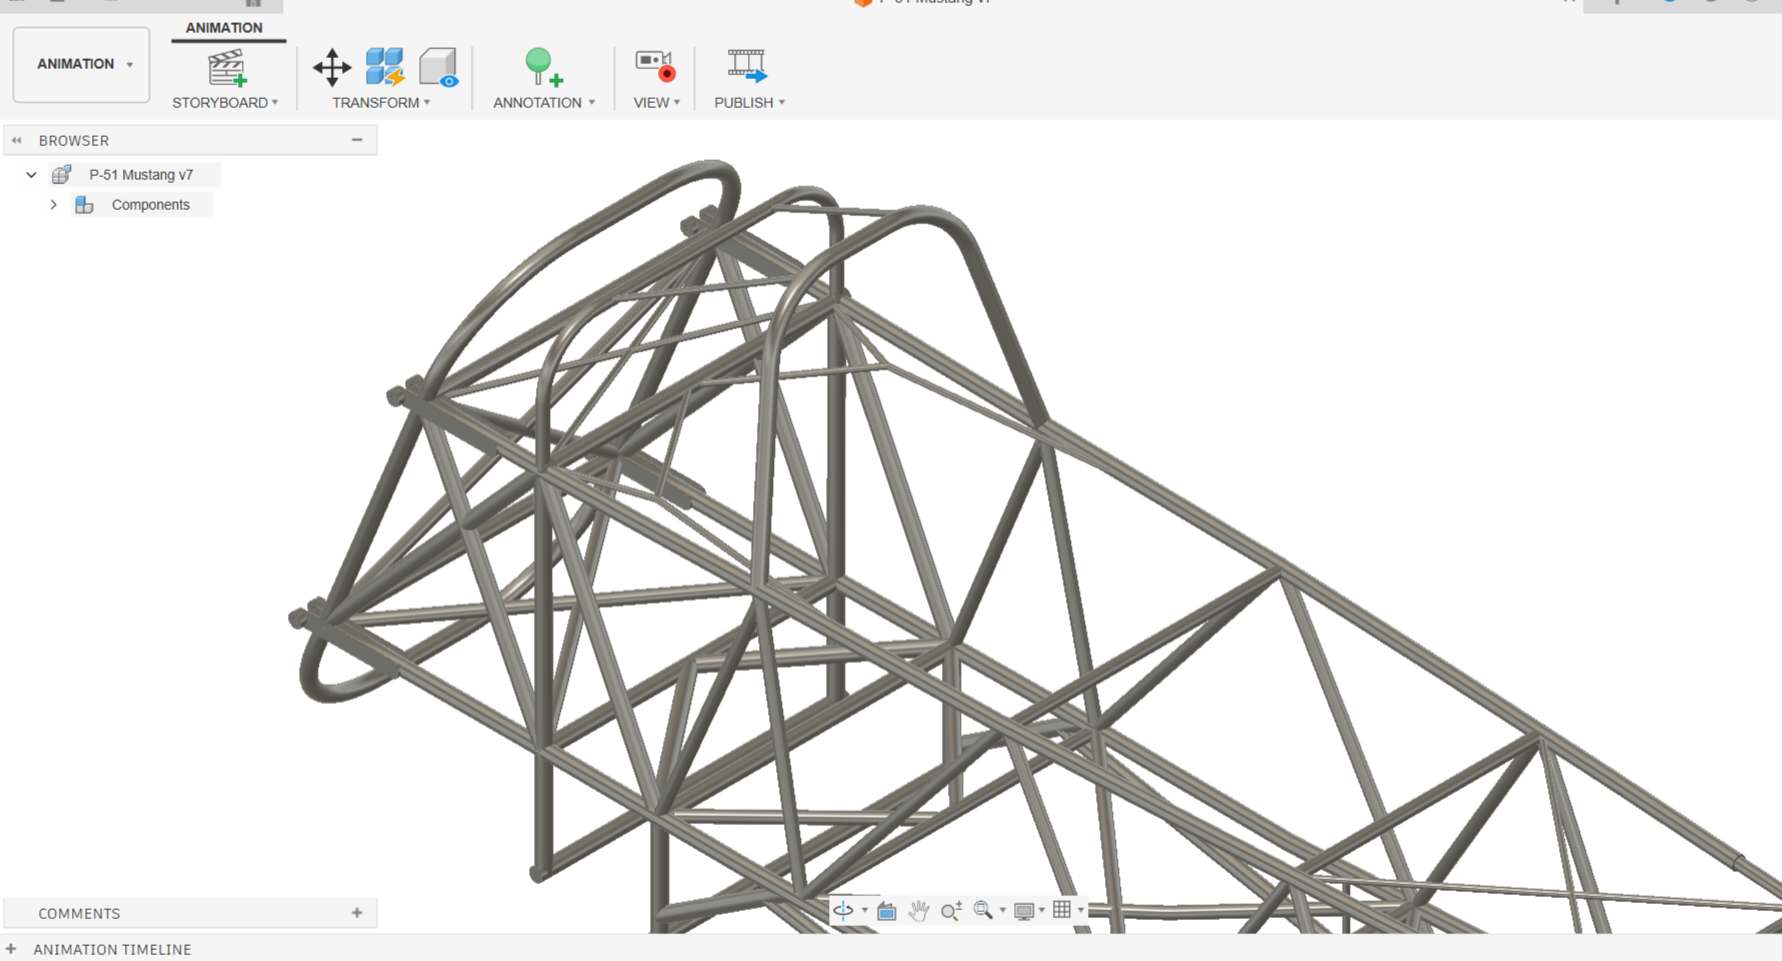1782x961 pixels.
Task: Select the Pan hand tool
Action: coord(919,910)
